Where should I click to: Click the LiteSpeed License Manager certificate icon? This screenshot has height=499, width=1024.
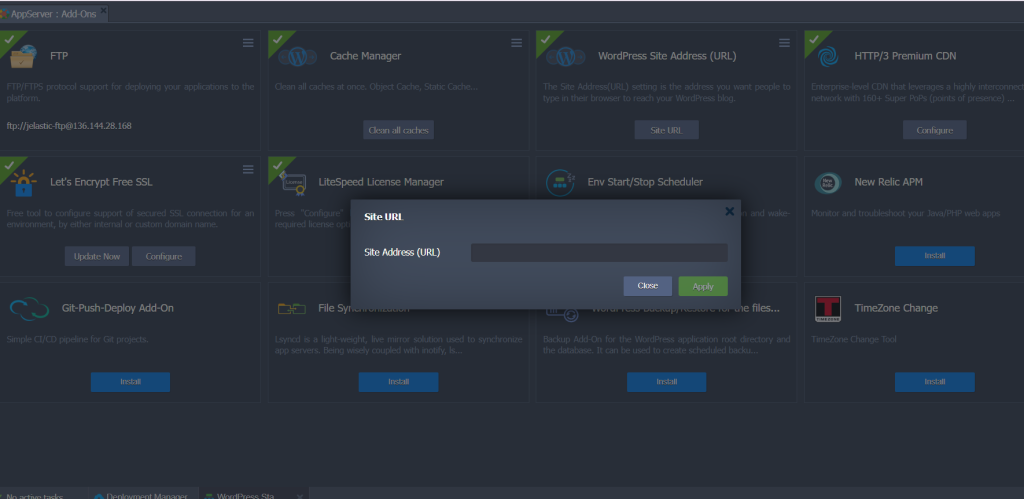pyautogui.click(x=293, y=184)
